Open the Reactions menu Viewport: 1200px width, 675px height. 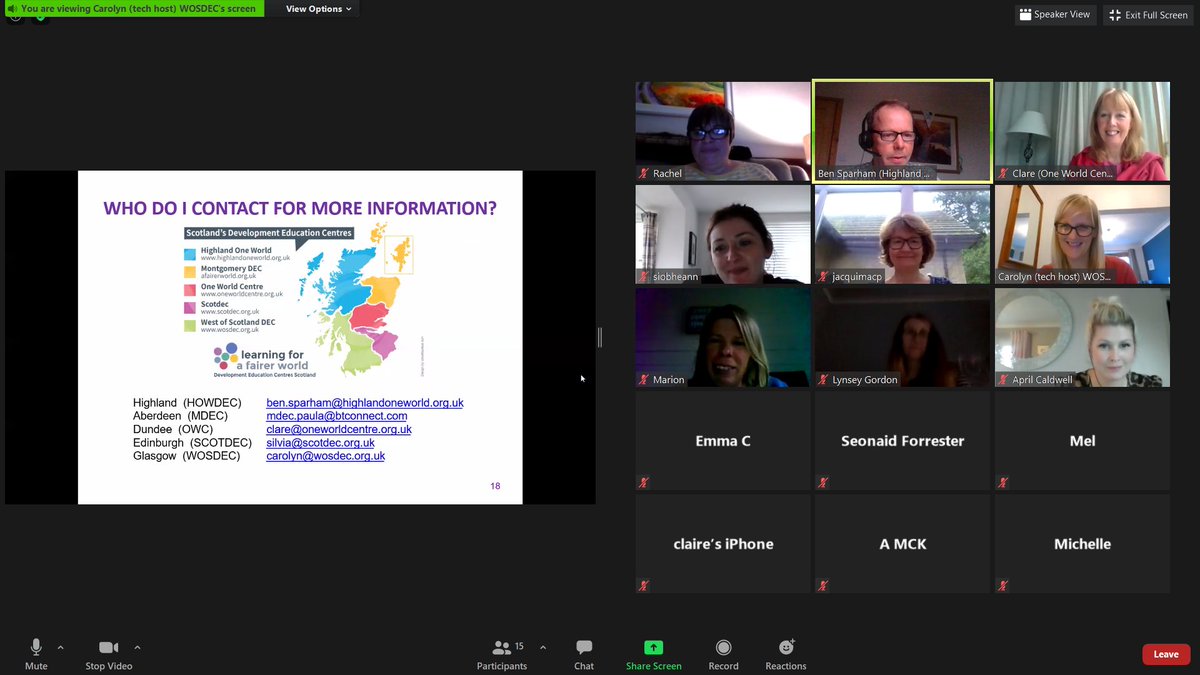(786, 654)
